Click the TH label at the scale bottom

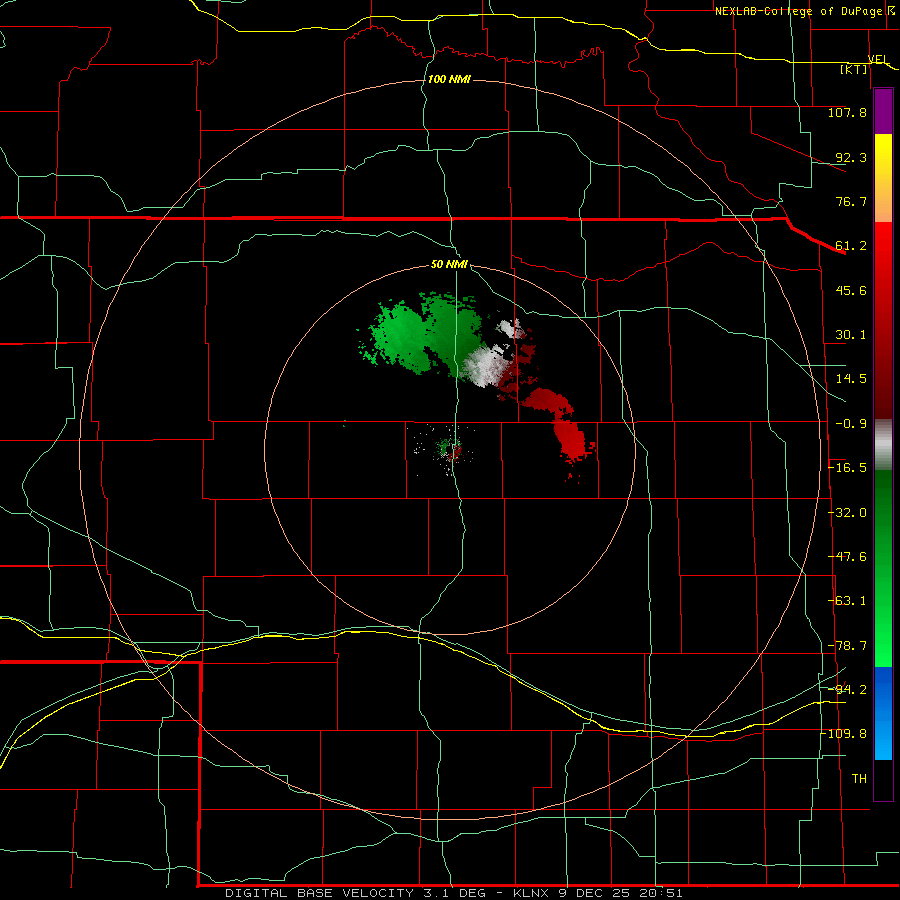[859, 778]
